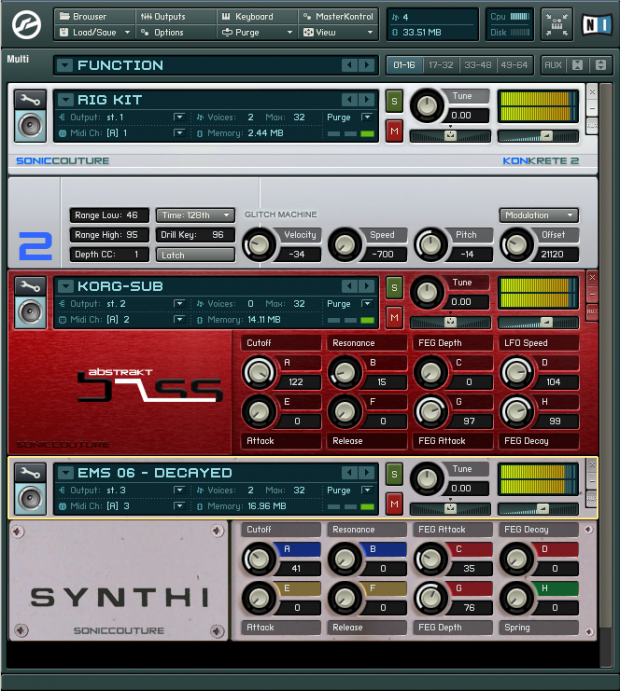Click the Glitch Machine Velocity knob

pos(259,245)
